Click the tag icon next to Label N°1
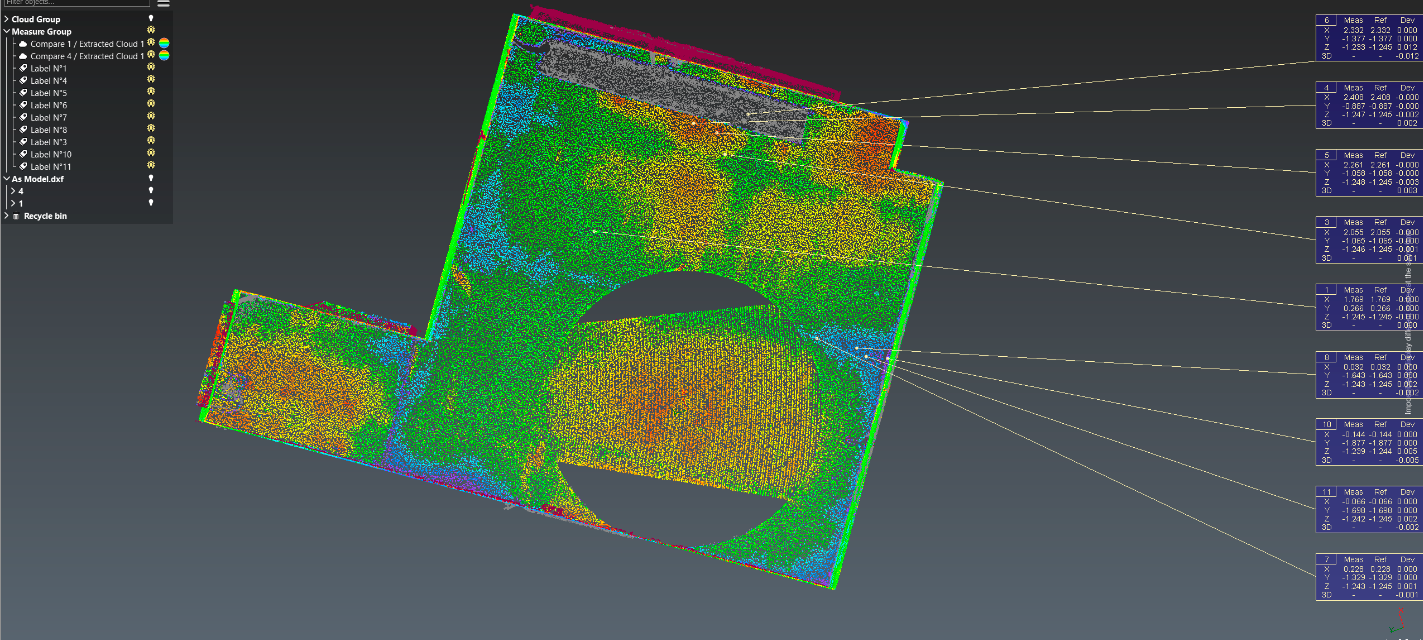 23,68
